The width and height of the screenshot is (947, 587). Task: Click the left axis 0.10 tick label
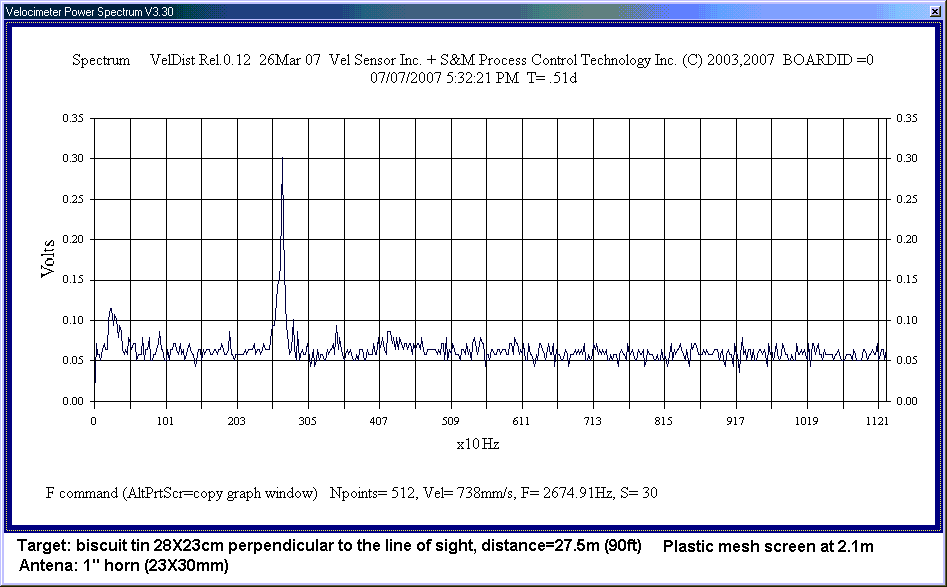(x=73, y=321)
